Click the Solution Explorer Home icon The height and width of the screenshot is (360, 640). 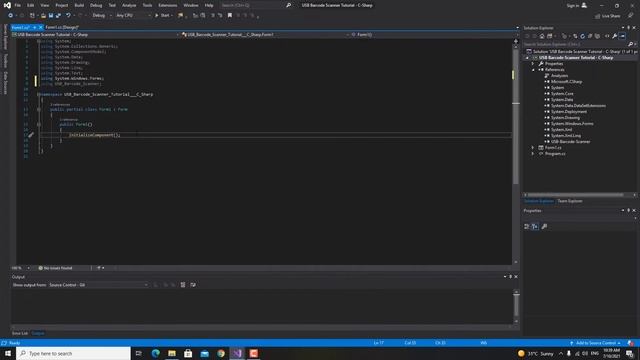click(542, 36)
